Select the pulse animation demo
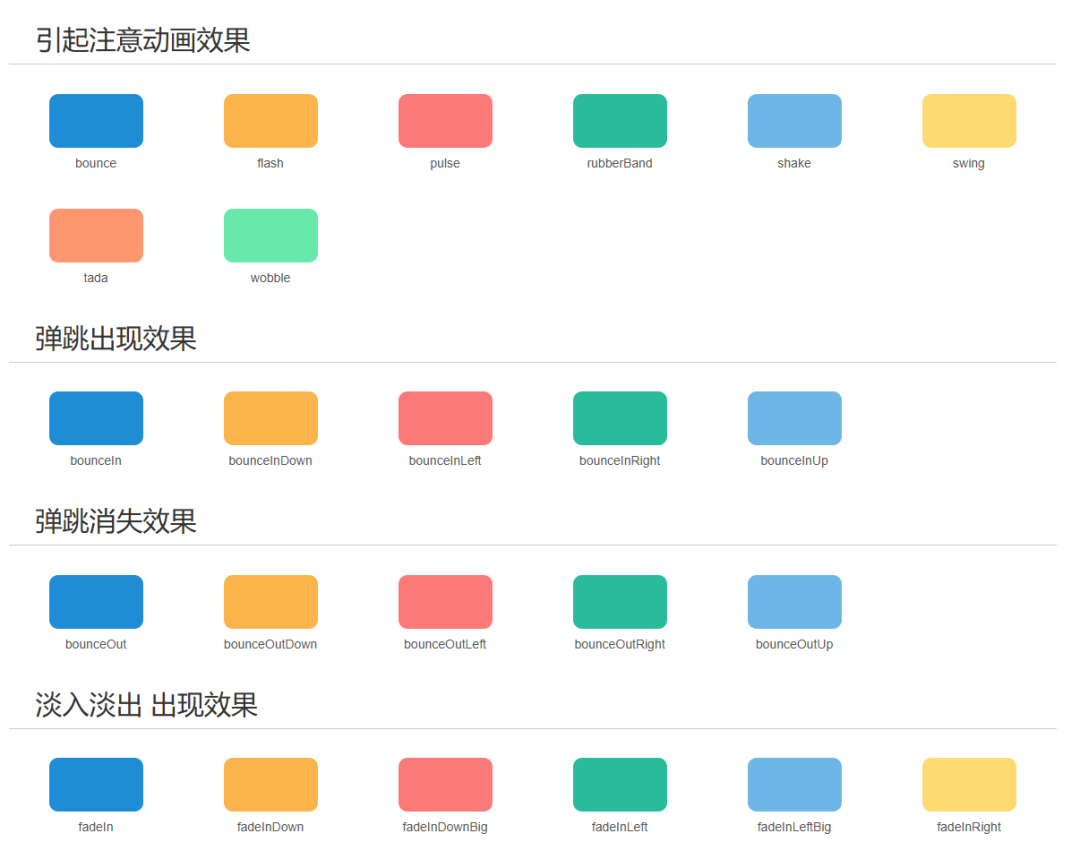The height and width of the screenshot is (842, 1080). pyautogui.click(x=445, y=119)
